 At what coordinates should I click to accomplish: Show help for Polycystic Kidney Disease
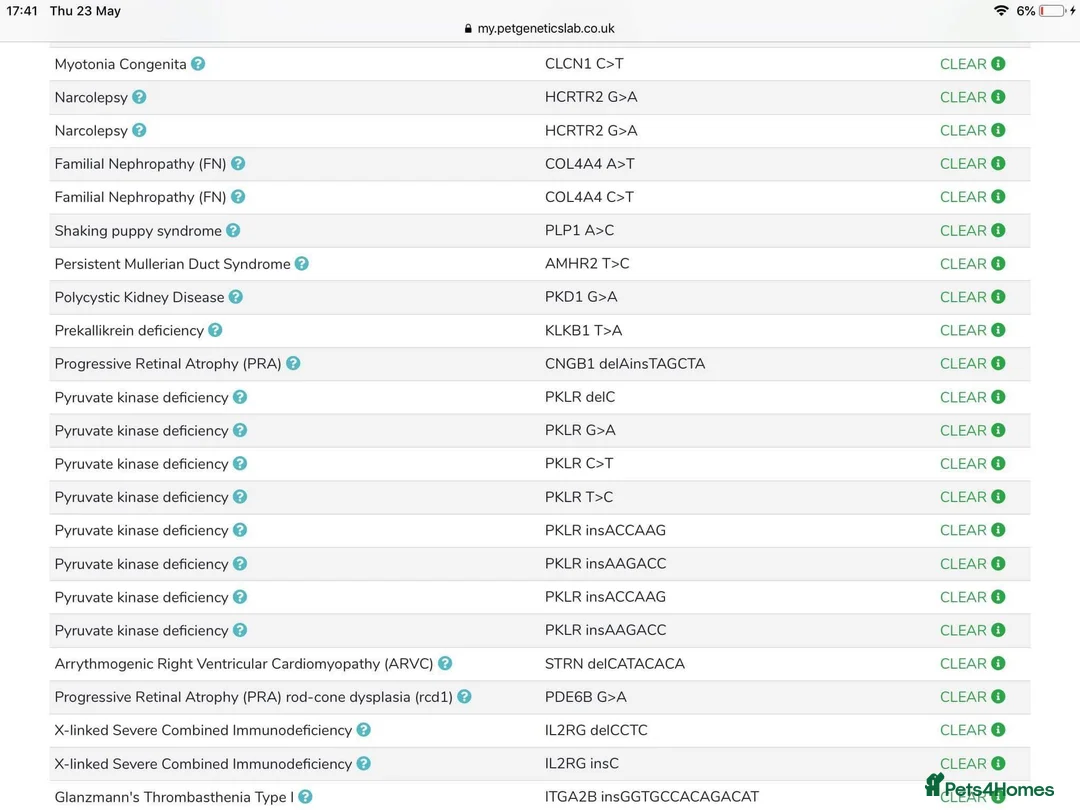pyautogui.click(x=236, y=297)
